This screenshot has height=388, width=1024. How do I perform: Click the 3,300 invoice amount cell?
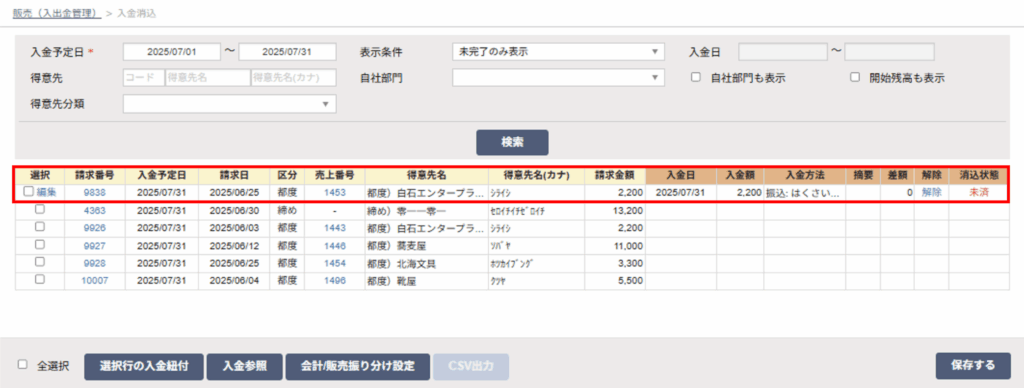(x=615, y=263)
